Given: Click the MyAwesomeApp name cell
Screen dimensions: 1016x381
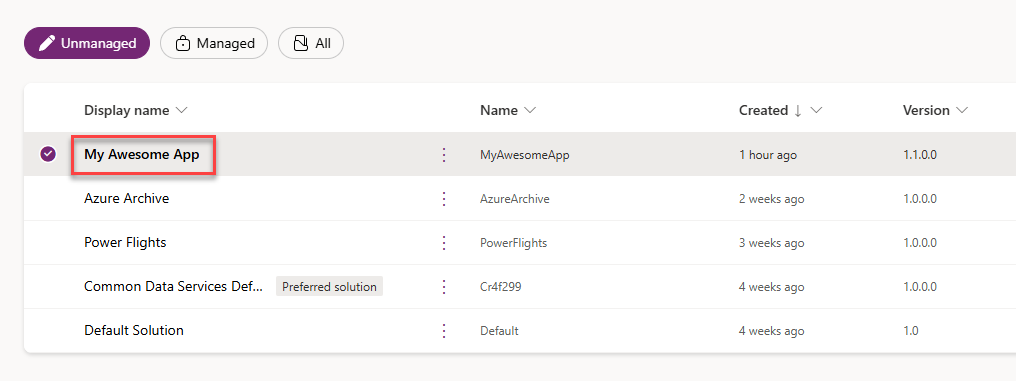Looking at the screenshot, I should click(524, 155).
